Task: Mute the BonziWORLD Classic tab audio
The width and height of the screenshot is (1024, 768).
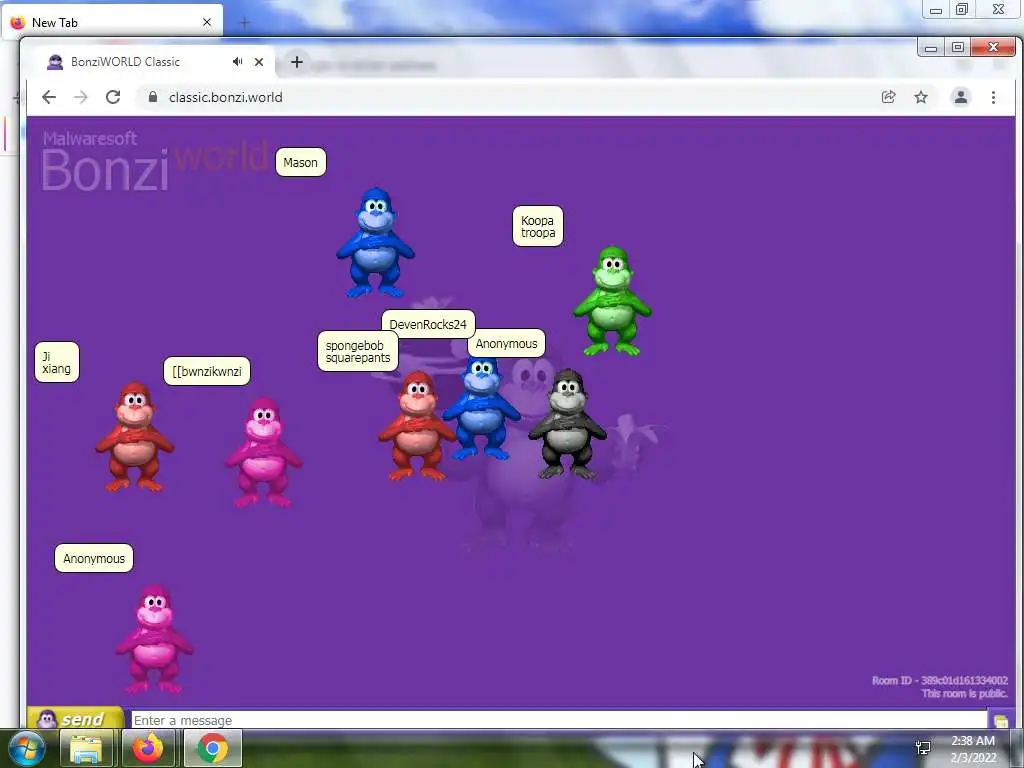Action: click(237, 61)
